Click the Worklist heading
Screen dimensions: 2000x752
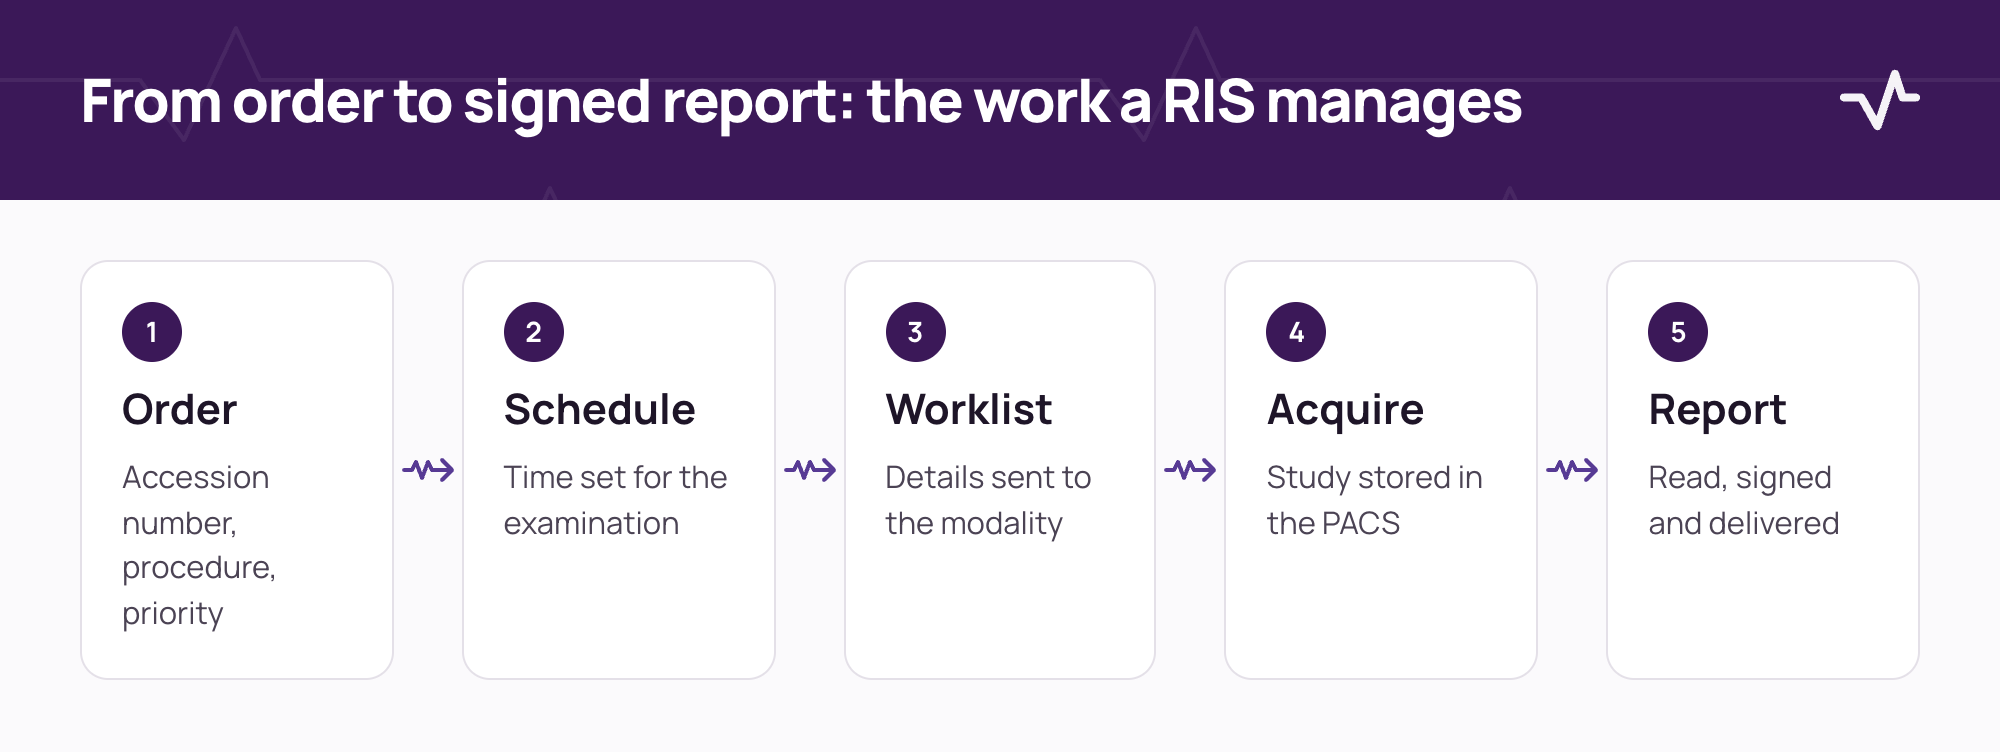pos(969,410)
